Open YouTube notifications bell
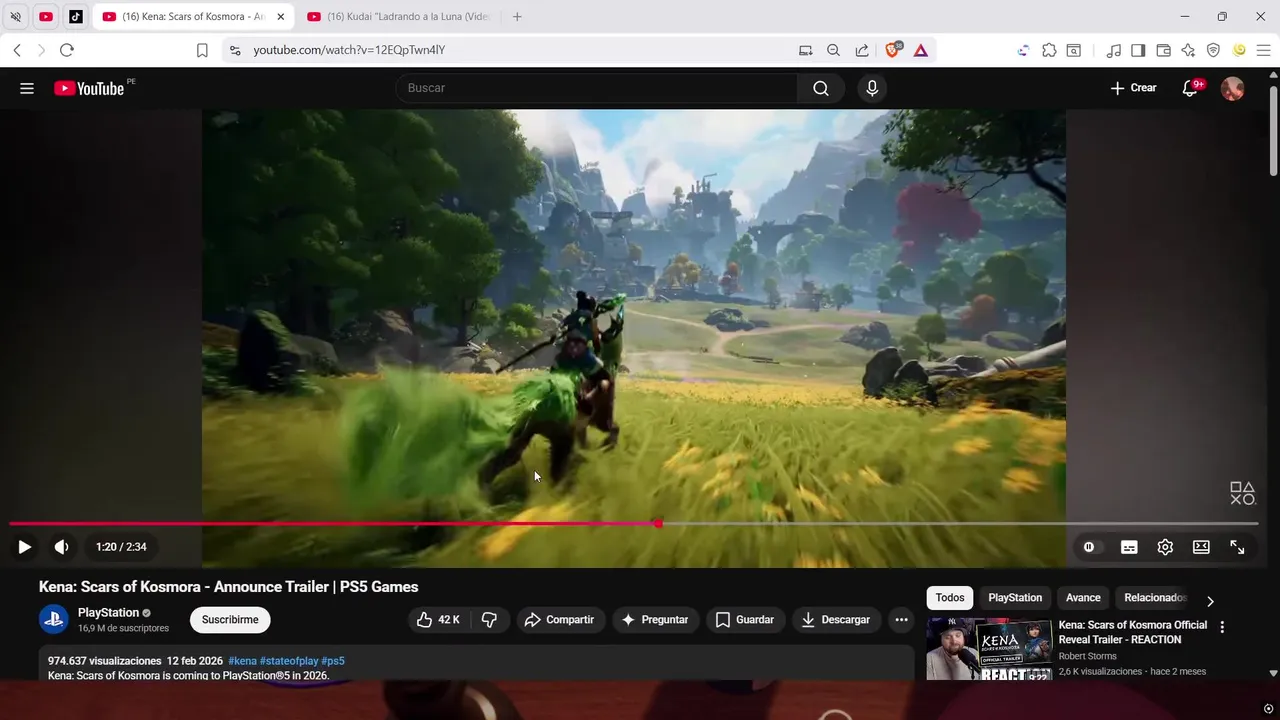The width and height of the screenshot is (1280, 720). click(1190, 88)
